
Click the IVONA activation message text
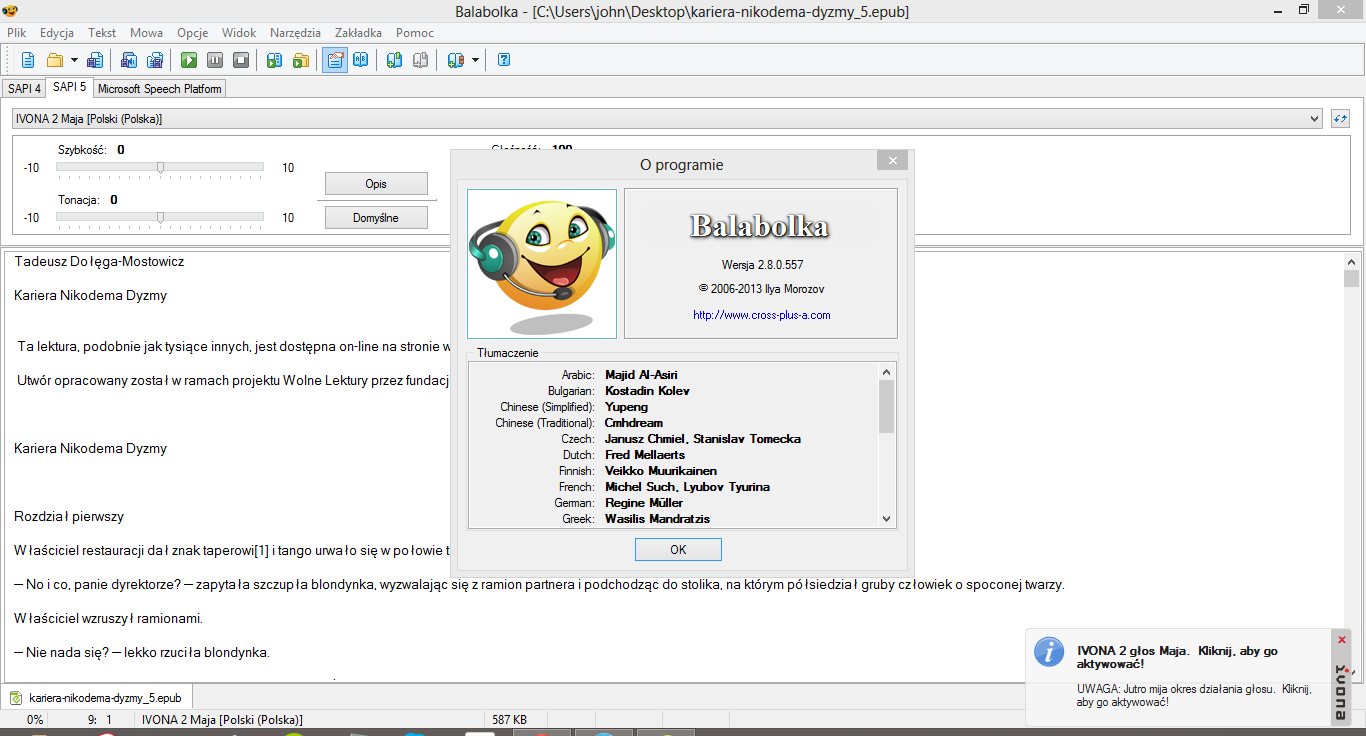point(1177,657)
